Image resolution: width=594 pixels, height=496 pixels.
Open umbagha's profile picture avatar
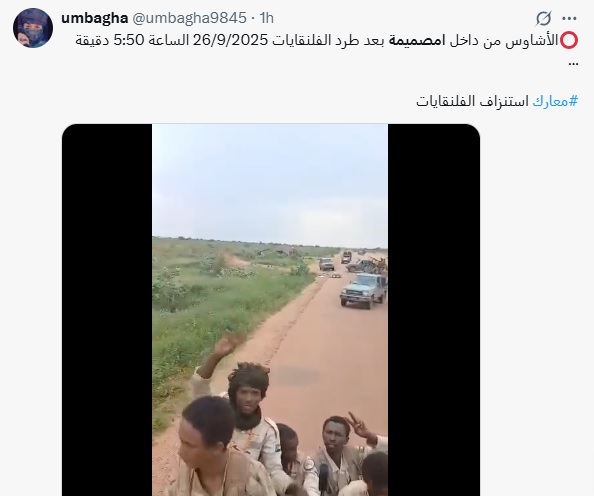tap(33, 28)
